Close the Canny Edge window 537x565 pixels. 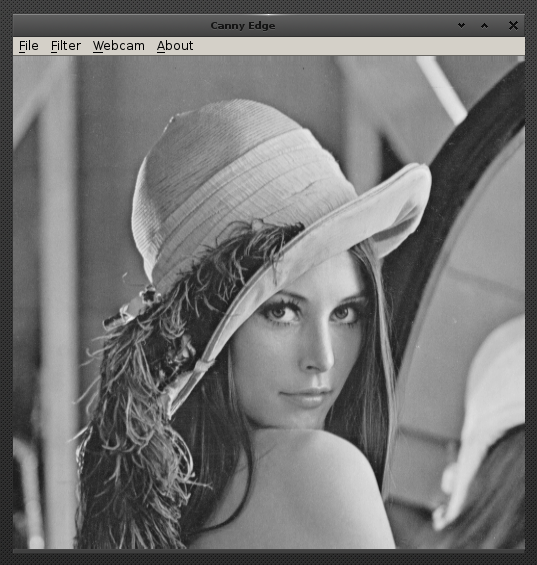click(513, 26)
